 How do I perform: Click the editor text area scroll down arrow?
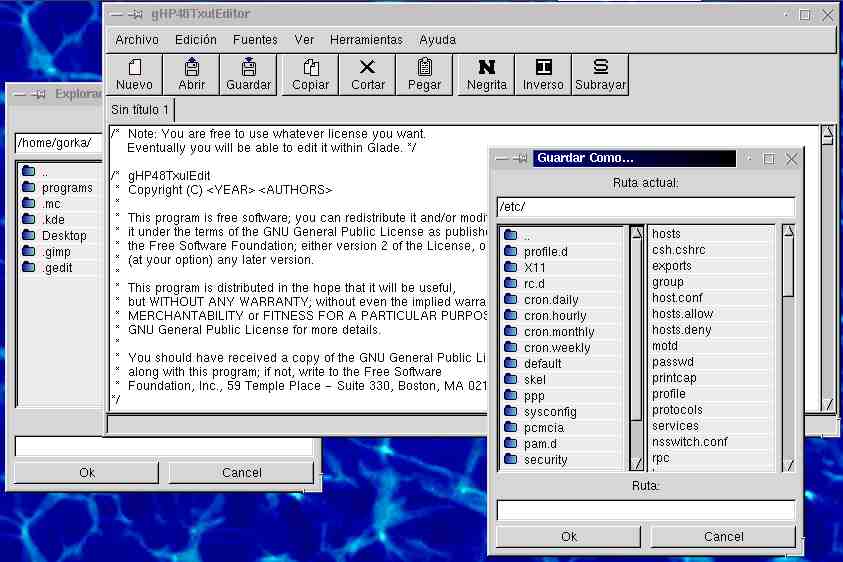pos(828,403)
